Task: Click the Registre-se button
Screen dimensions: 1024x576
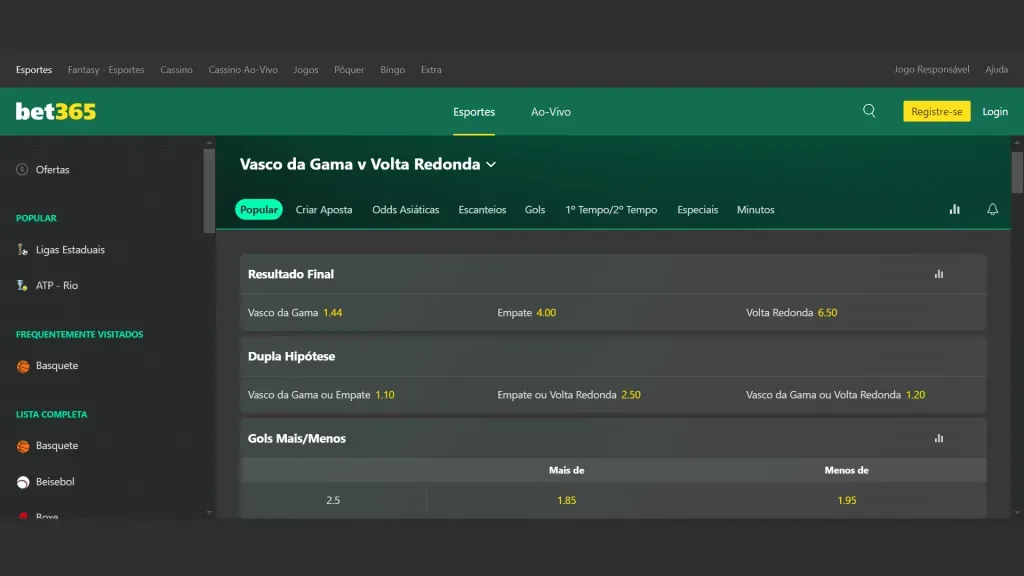Action: [936, 111]
